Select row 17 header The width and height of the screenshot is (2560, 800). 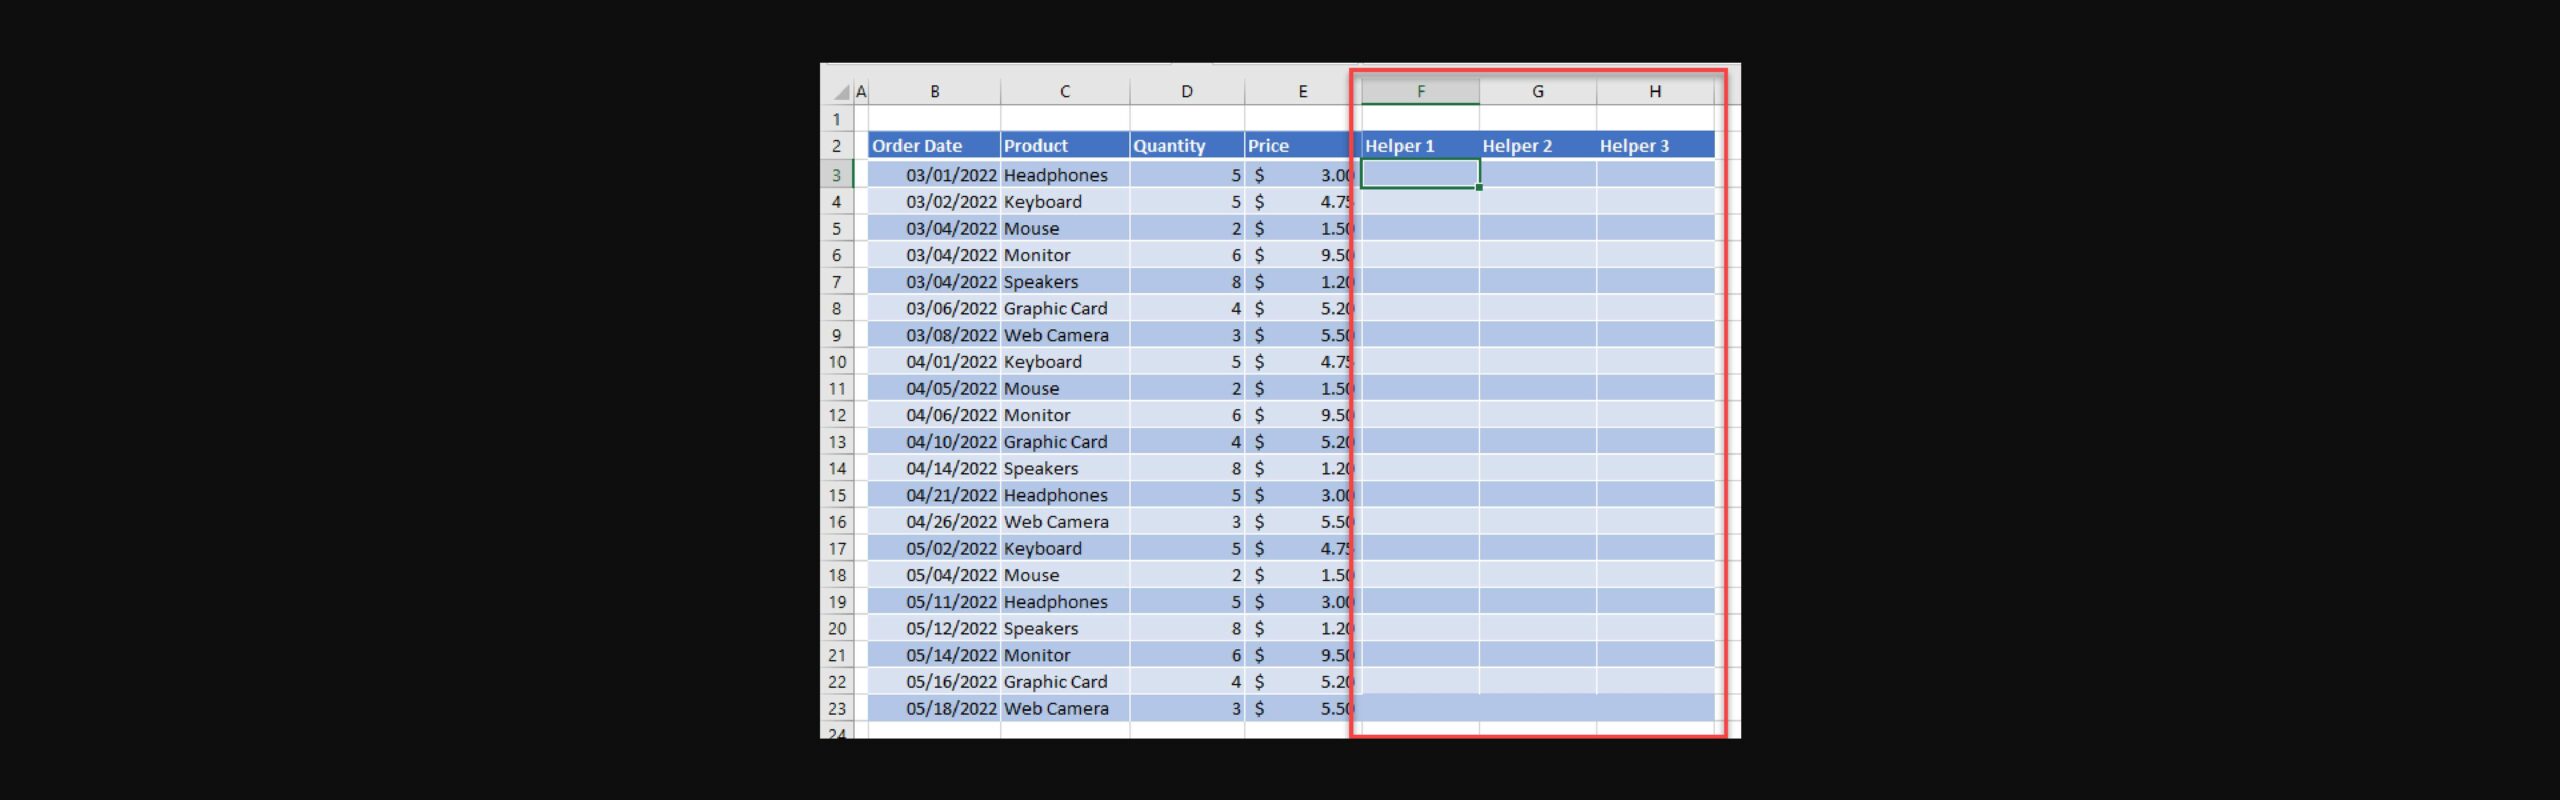point(837,549)
